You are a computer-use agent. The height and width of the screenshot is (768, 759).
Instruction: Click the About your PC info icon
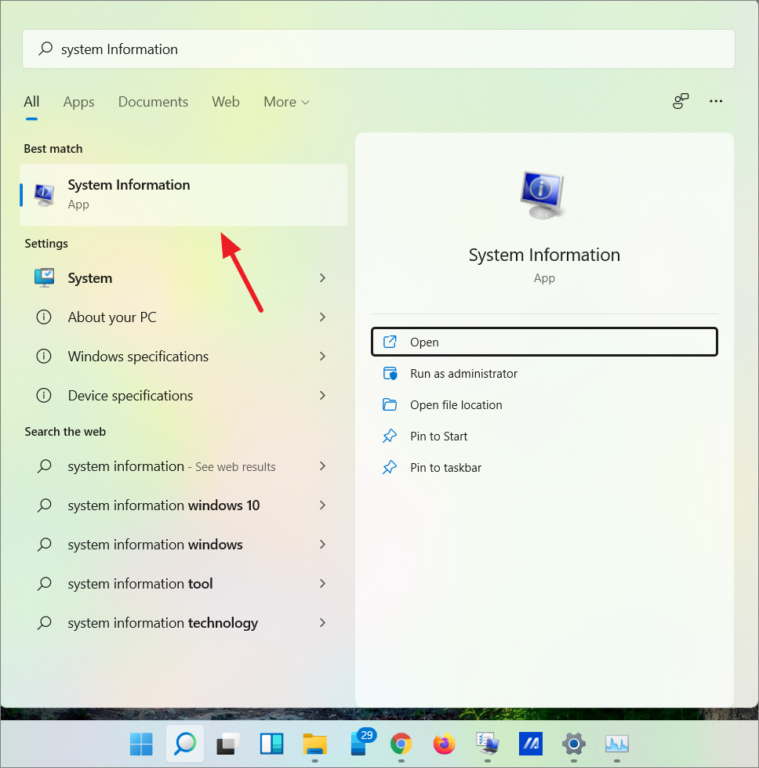coord(44,317)
